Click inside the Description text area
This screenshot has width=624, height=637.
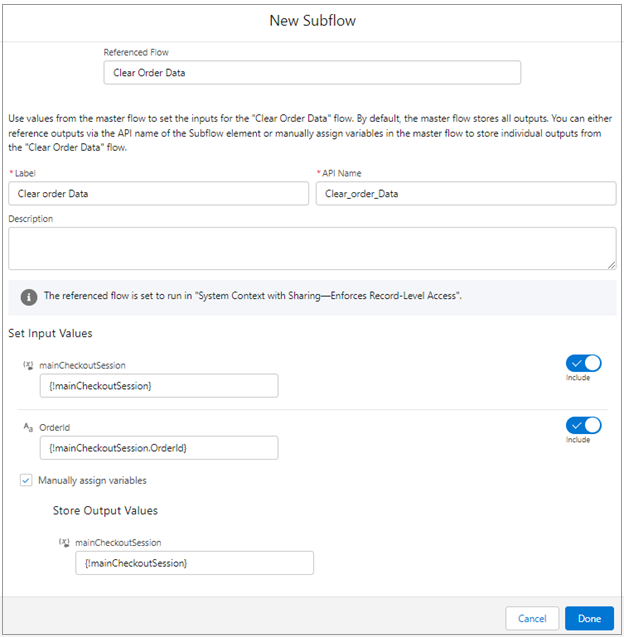click(311, 248)
